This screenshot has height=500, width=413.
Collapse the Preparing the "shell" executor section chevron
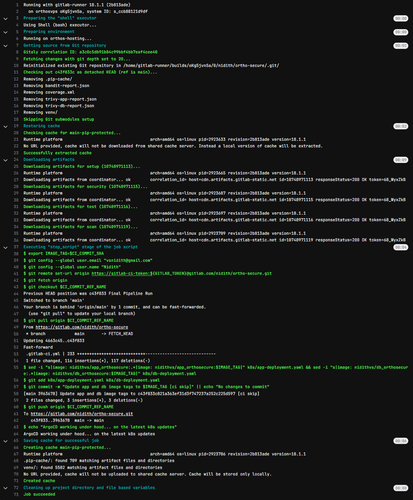[5, 19]
